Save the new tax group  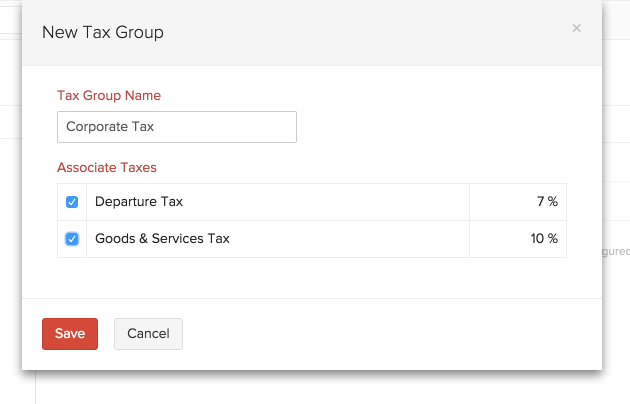70,334
